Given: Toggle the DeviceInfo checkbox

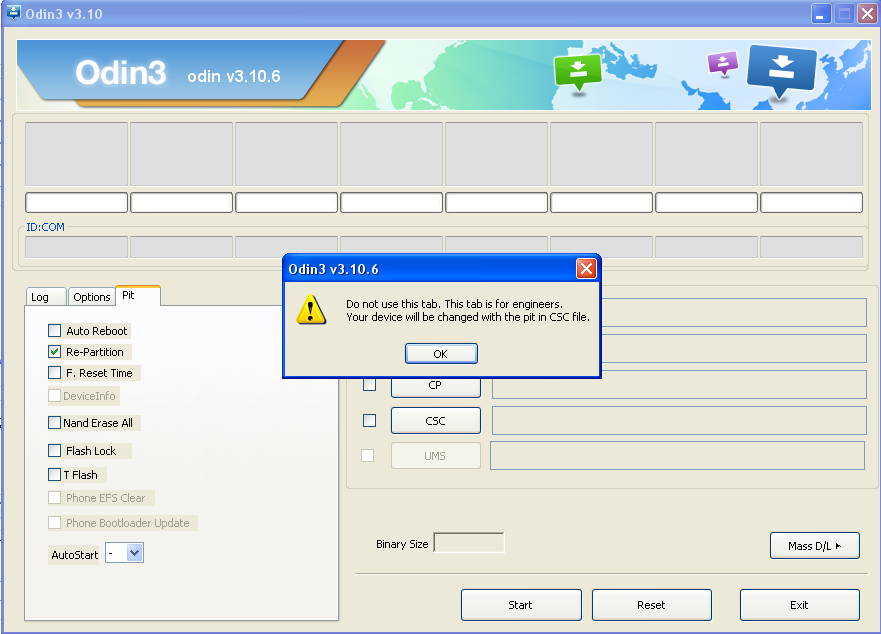Looking at the screenshot, I should point(55,396).
